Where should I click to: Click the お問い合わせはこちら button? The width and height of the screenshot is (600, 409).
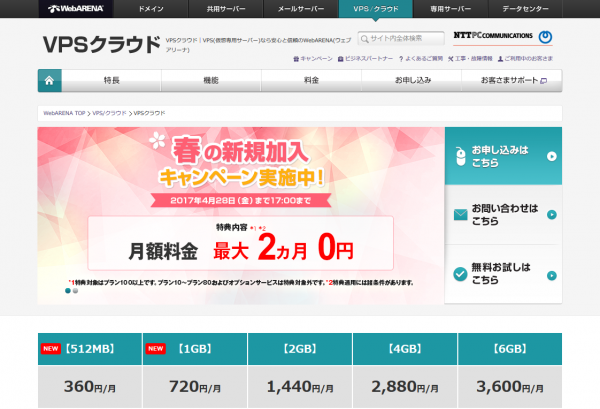[x=504, y=215]
